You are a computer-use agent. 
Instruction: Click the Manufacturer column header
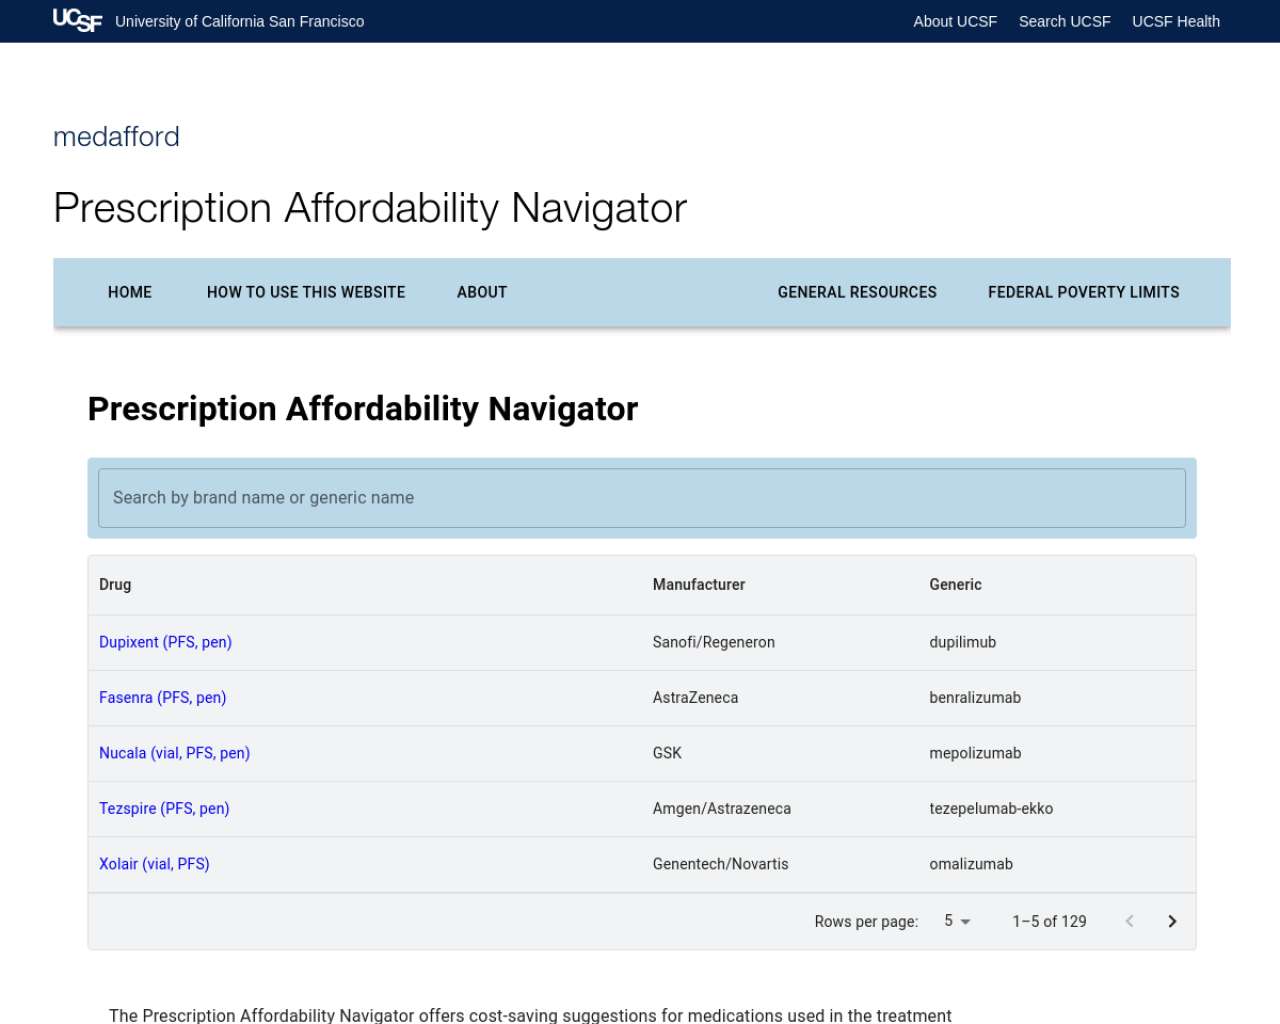coord(699,584)
